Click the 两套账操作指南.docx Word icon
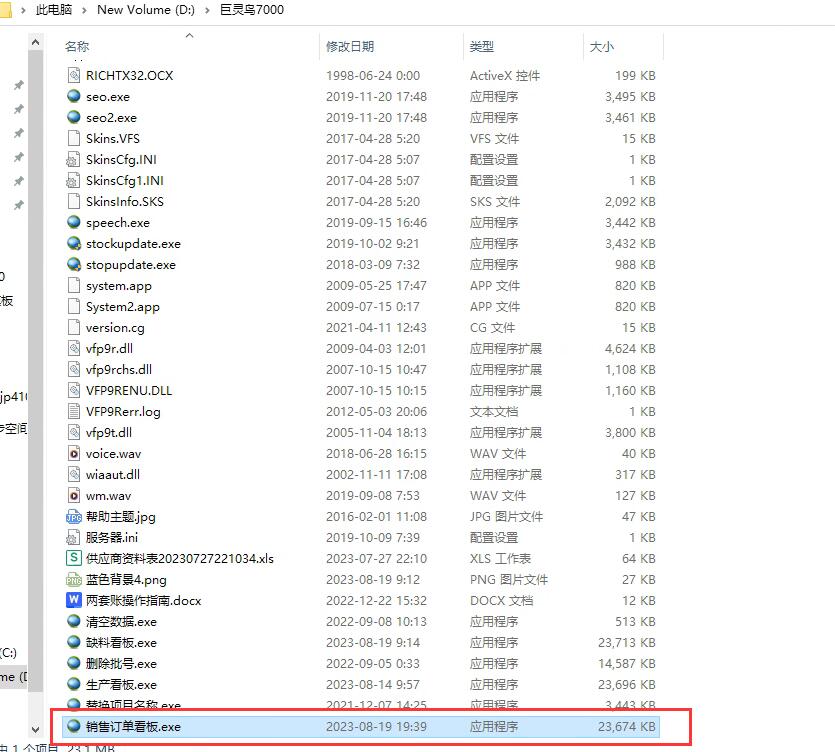The image size is (835, 752). pos(73,601)
